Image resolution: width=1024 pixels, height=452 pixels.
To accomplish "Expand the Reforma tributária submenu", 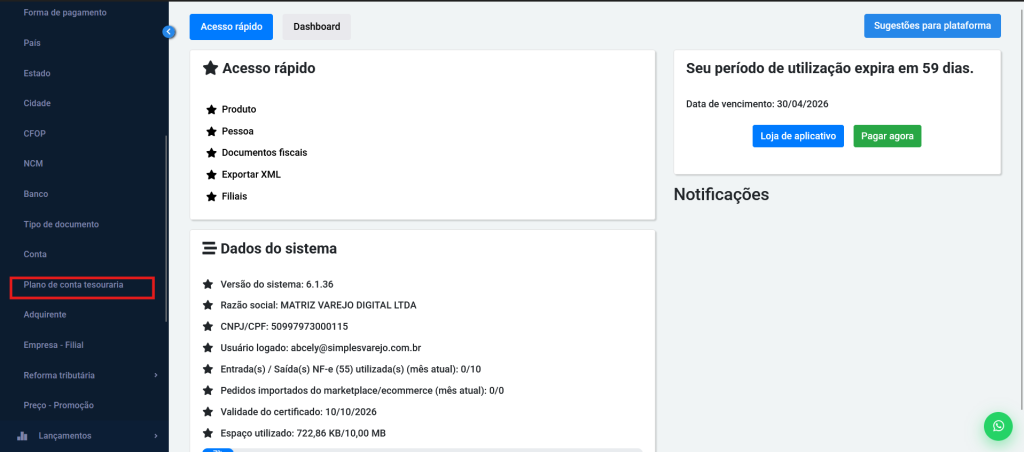I will click(x=155, y=375).
